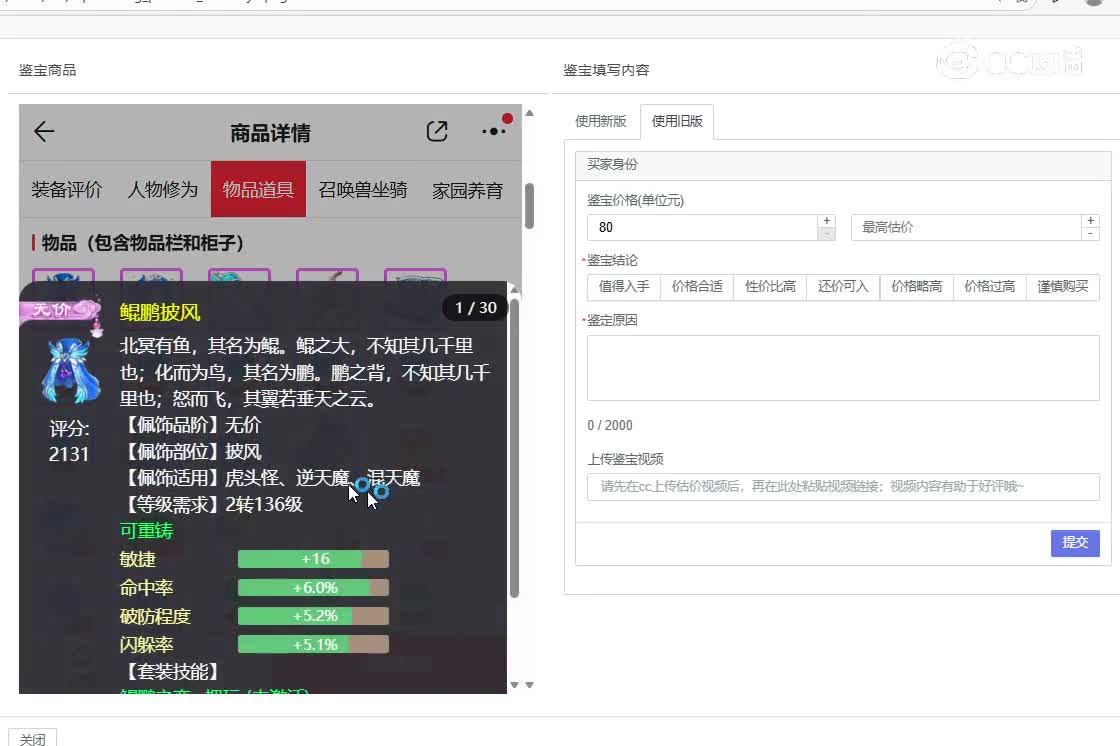Screen dimensions: 1120x746
Task: Choose the 值得入手 conclusion
Action: point(624,287)
